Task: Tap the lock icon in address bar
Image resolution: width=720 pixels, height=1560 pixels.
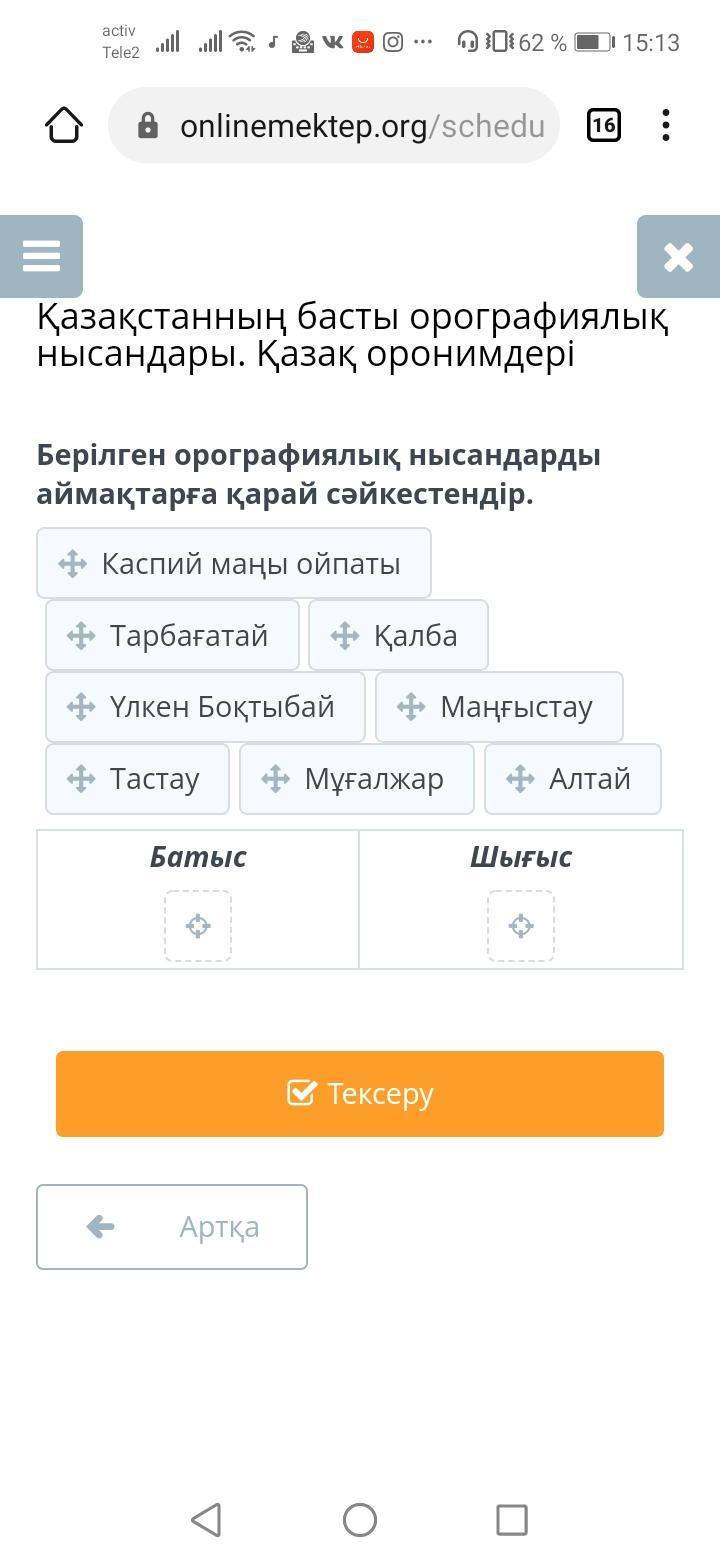Action: pos(148,125)
